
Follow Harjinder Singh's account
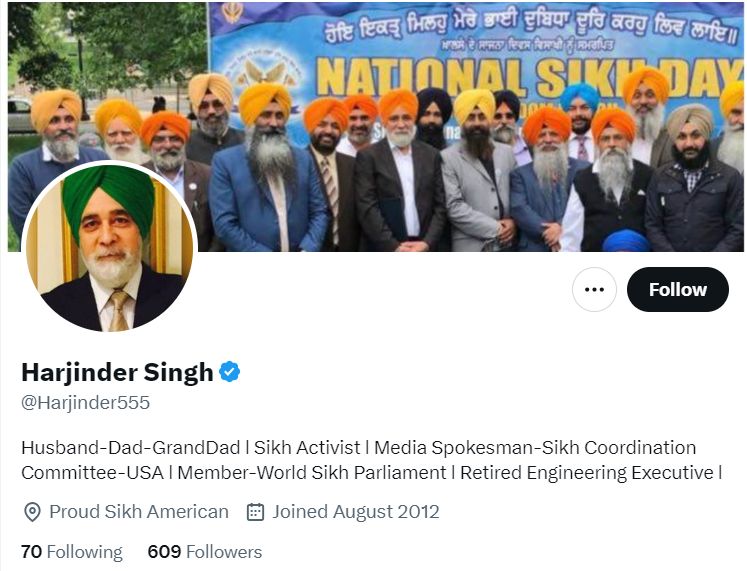[x=677, y=290]
